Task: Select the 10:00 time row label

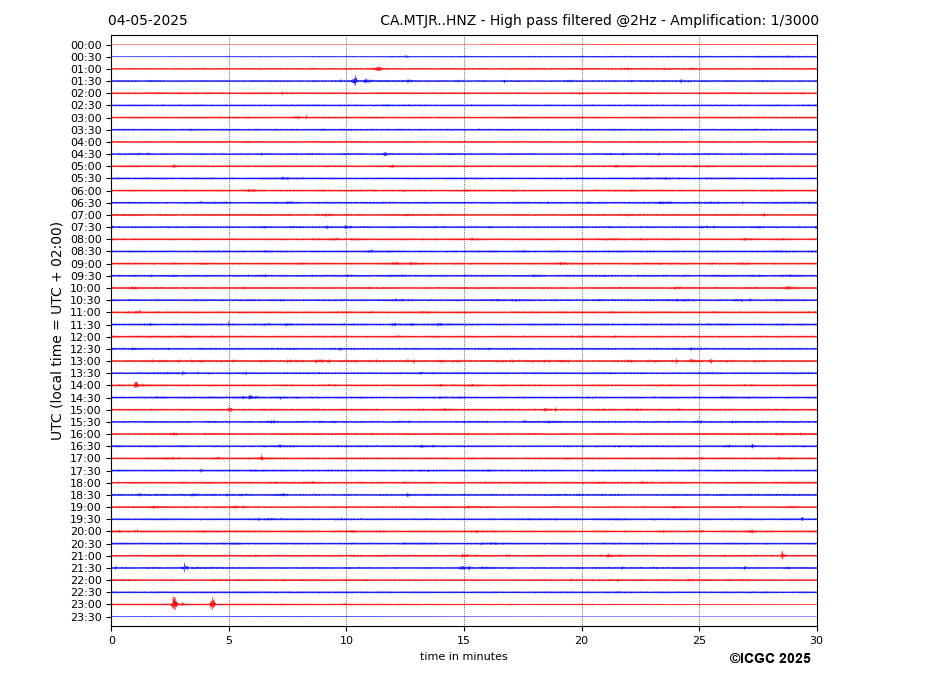Action: 86,289
